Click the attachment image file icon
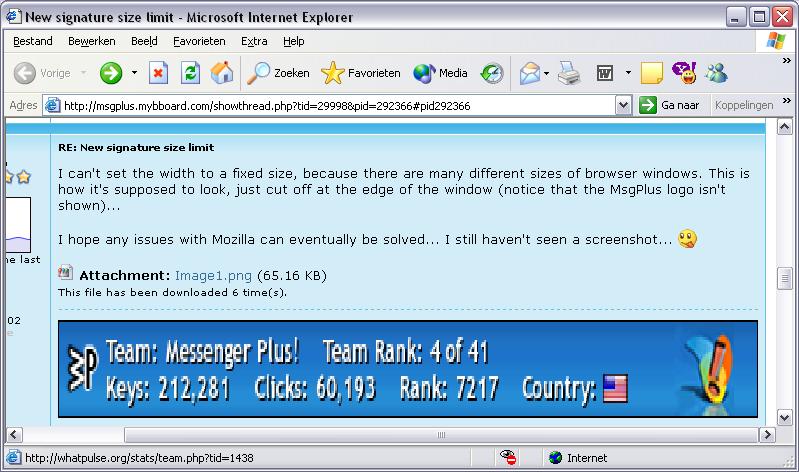799x472 pixels. click(x=65, y=273)
